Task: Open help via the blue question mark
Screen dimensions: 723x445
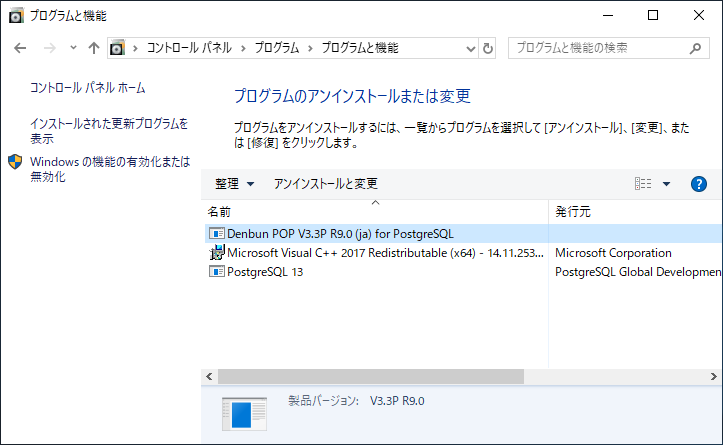Action: point(699,184)
